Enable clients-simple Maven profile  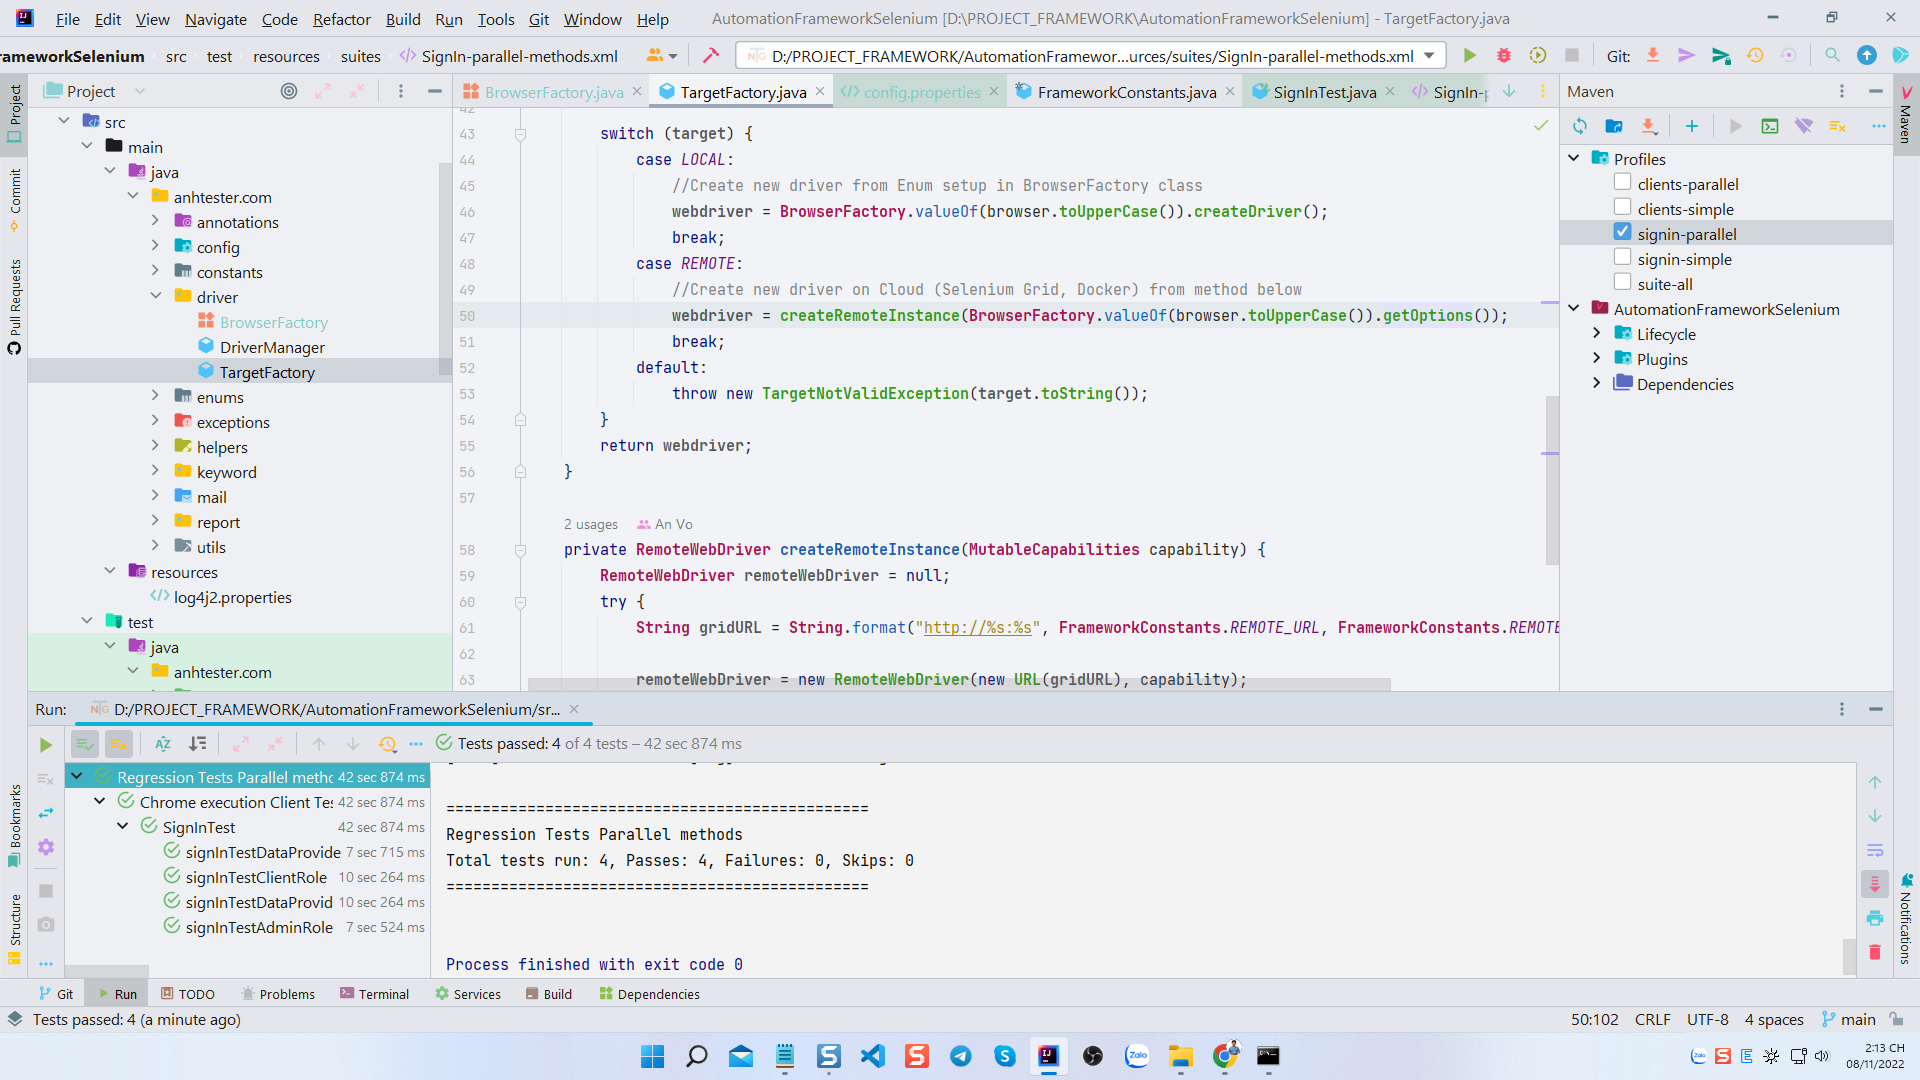pyautogui.click(x=1622, y=208)
